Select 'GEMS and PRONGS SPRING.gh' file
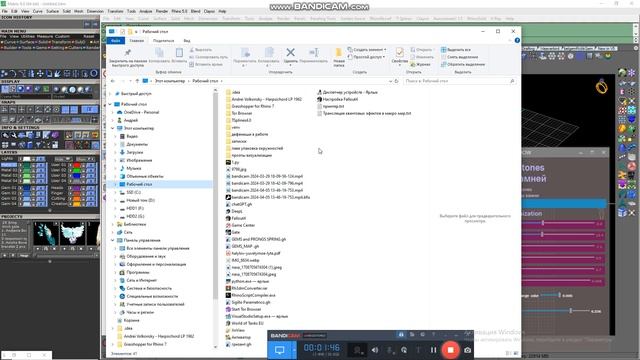This screenshot has width=640, height=360. (x=256, y=239)
